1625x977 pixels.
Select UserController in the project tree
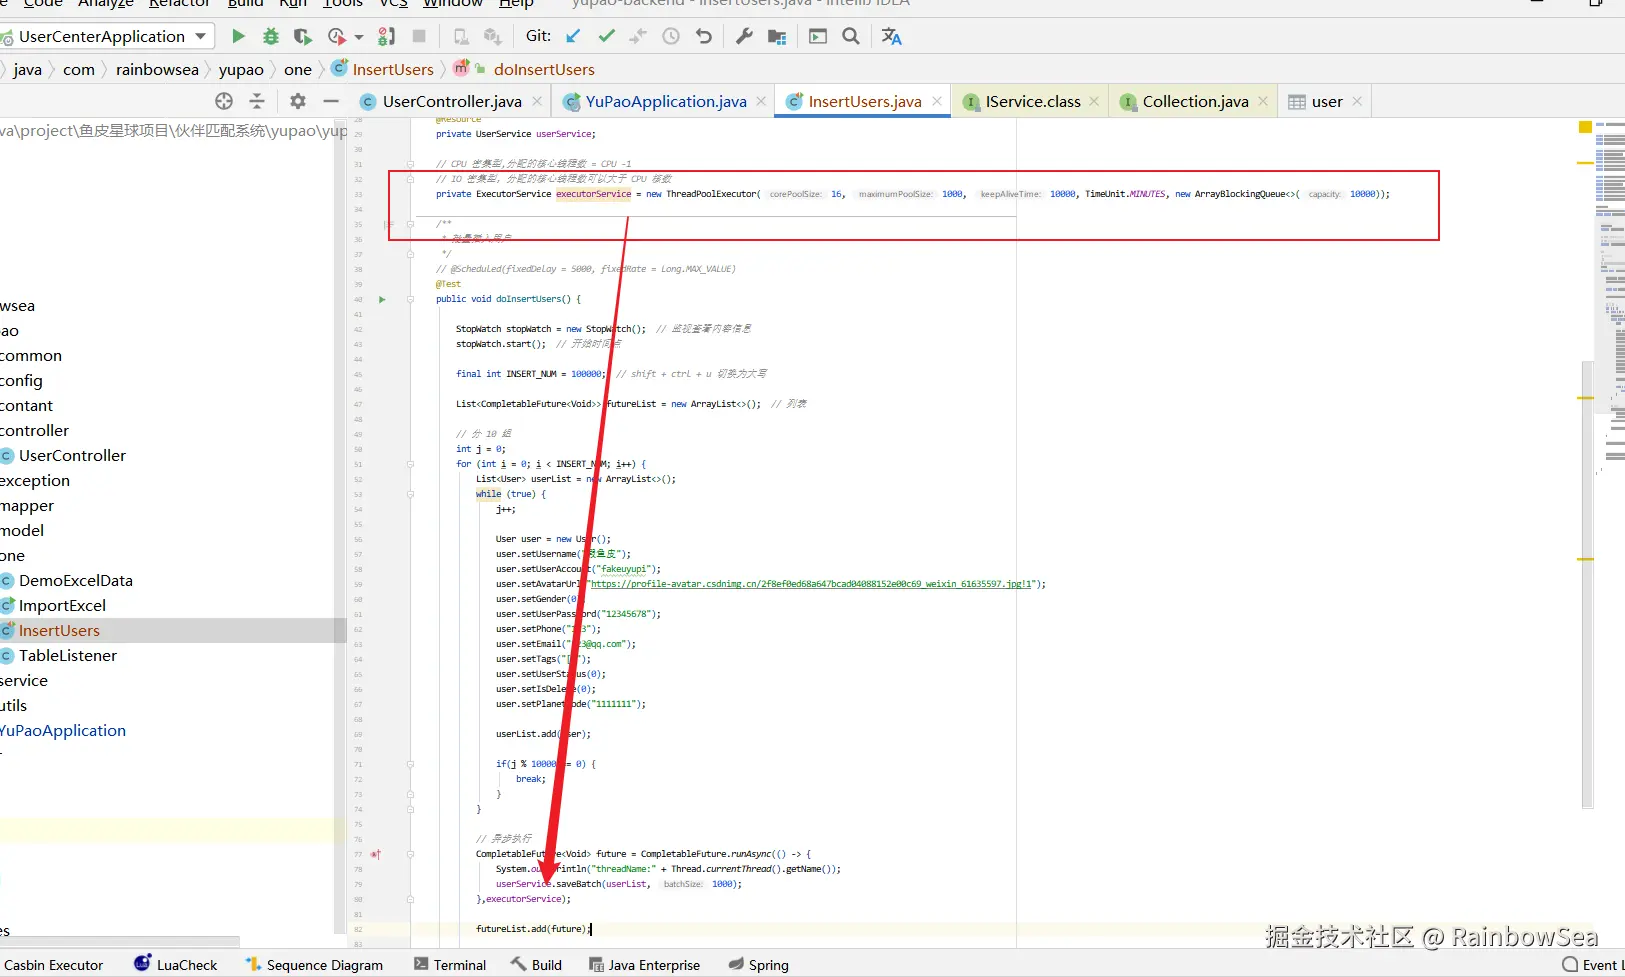72,455
